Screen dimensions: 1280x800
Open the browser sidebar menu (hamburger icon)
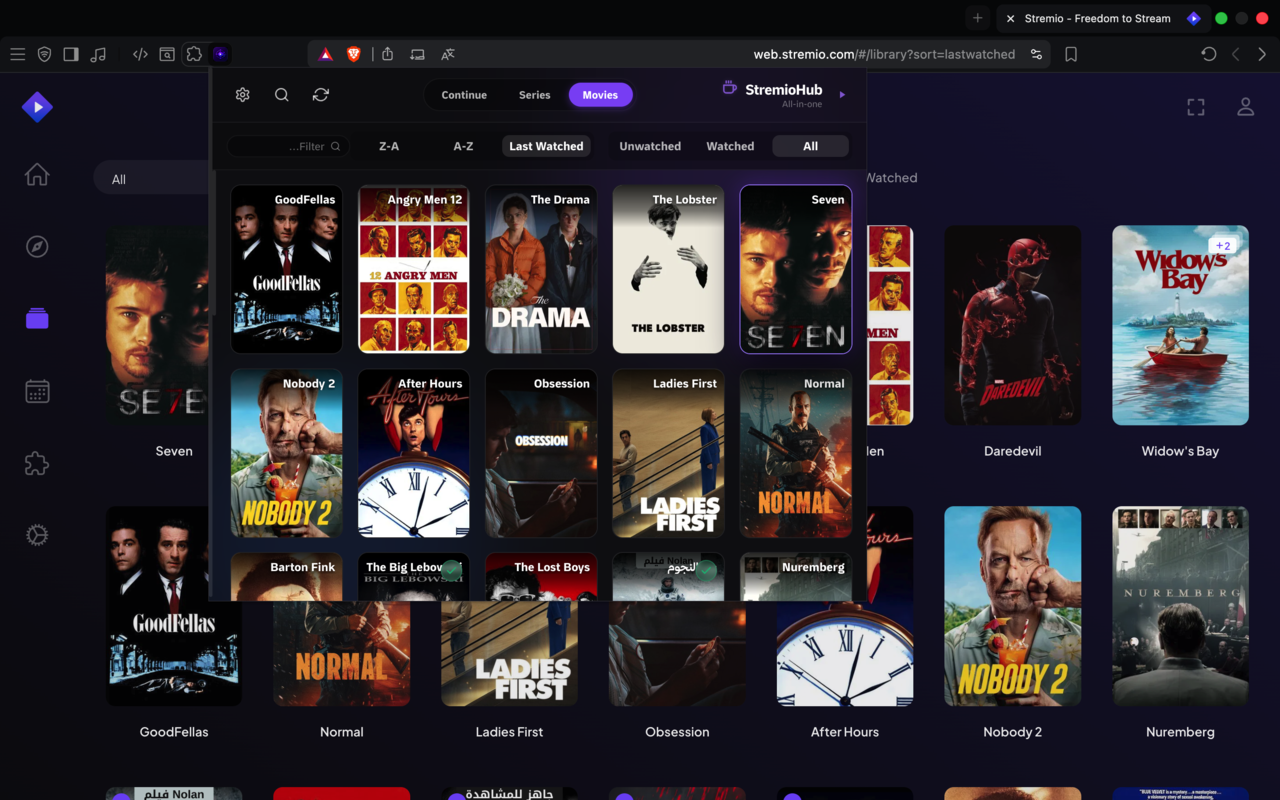coord(18,54)
